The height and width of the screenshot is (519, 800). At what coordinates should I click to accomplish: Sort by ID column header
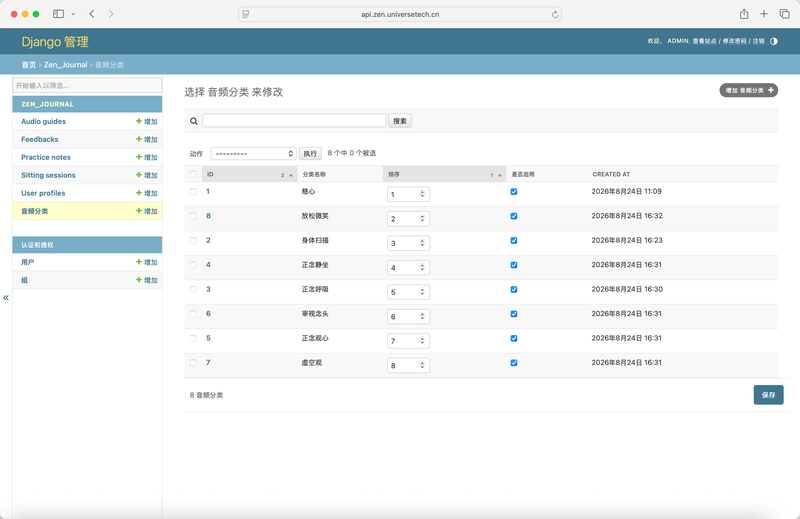[x=210, y=175]
